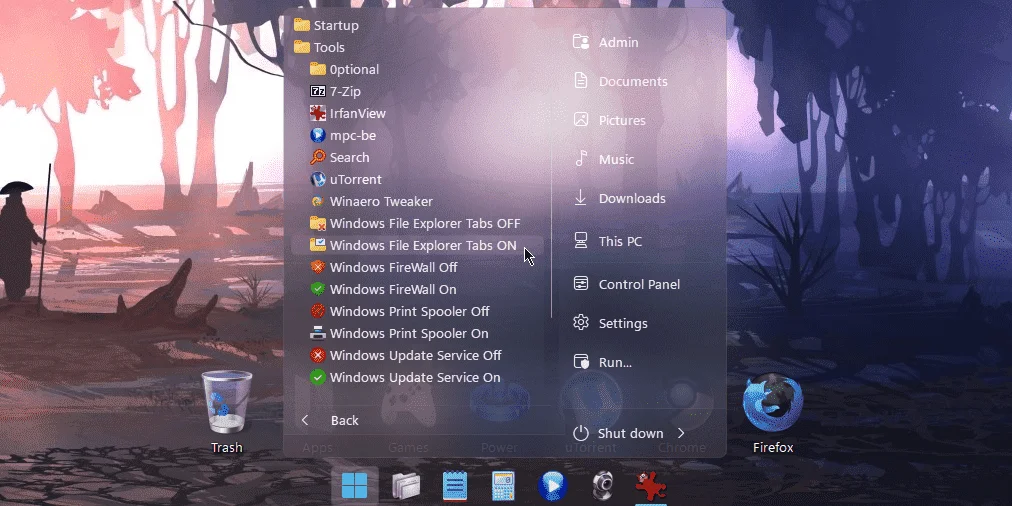Viewport: 1012px width, 506px height.
Task: Open Pictures from the right pane
Action: click(609, 120)
